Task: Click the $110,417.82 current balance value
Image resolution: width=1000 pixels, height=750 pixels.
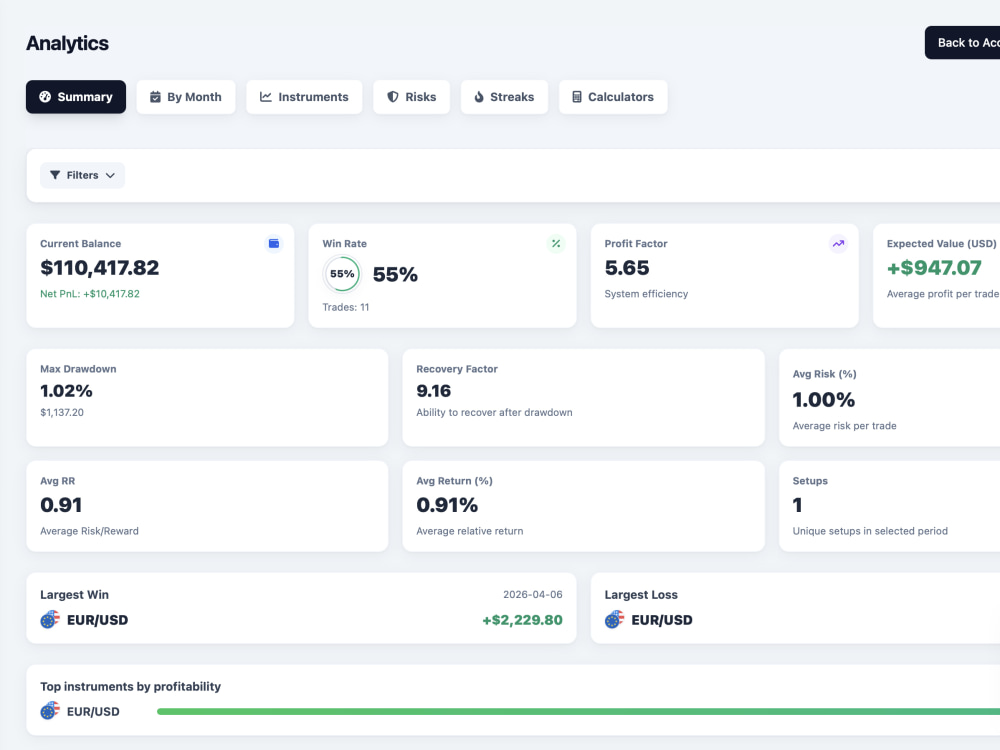Action: tap(99, 268)
